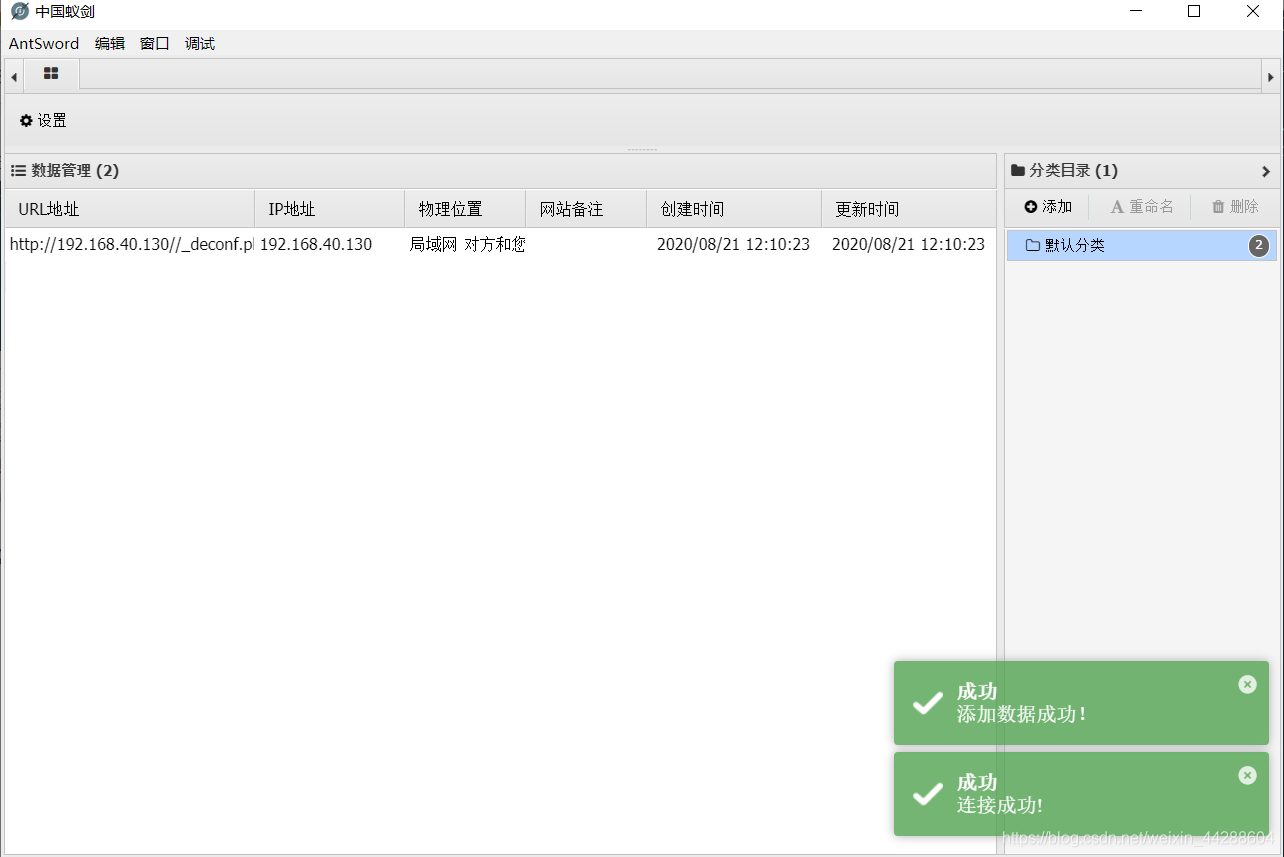Viewport: 1284px width, 857px height.
Task: Sort by 物理位置 column header
Action: coord(465,209)
